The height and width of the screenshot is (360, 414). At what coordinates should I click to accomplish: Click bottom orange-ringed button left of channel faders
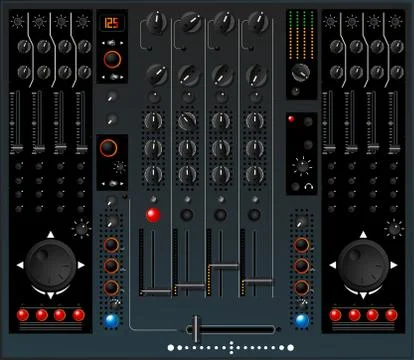click(x=111, y=288)
